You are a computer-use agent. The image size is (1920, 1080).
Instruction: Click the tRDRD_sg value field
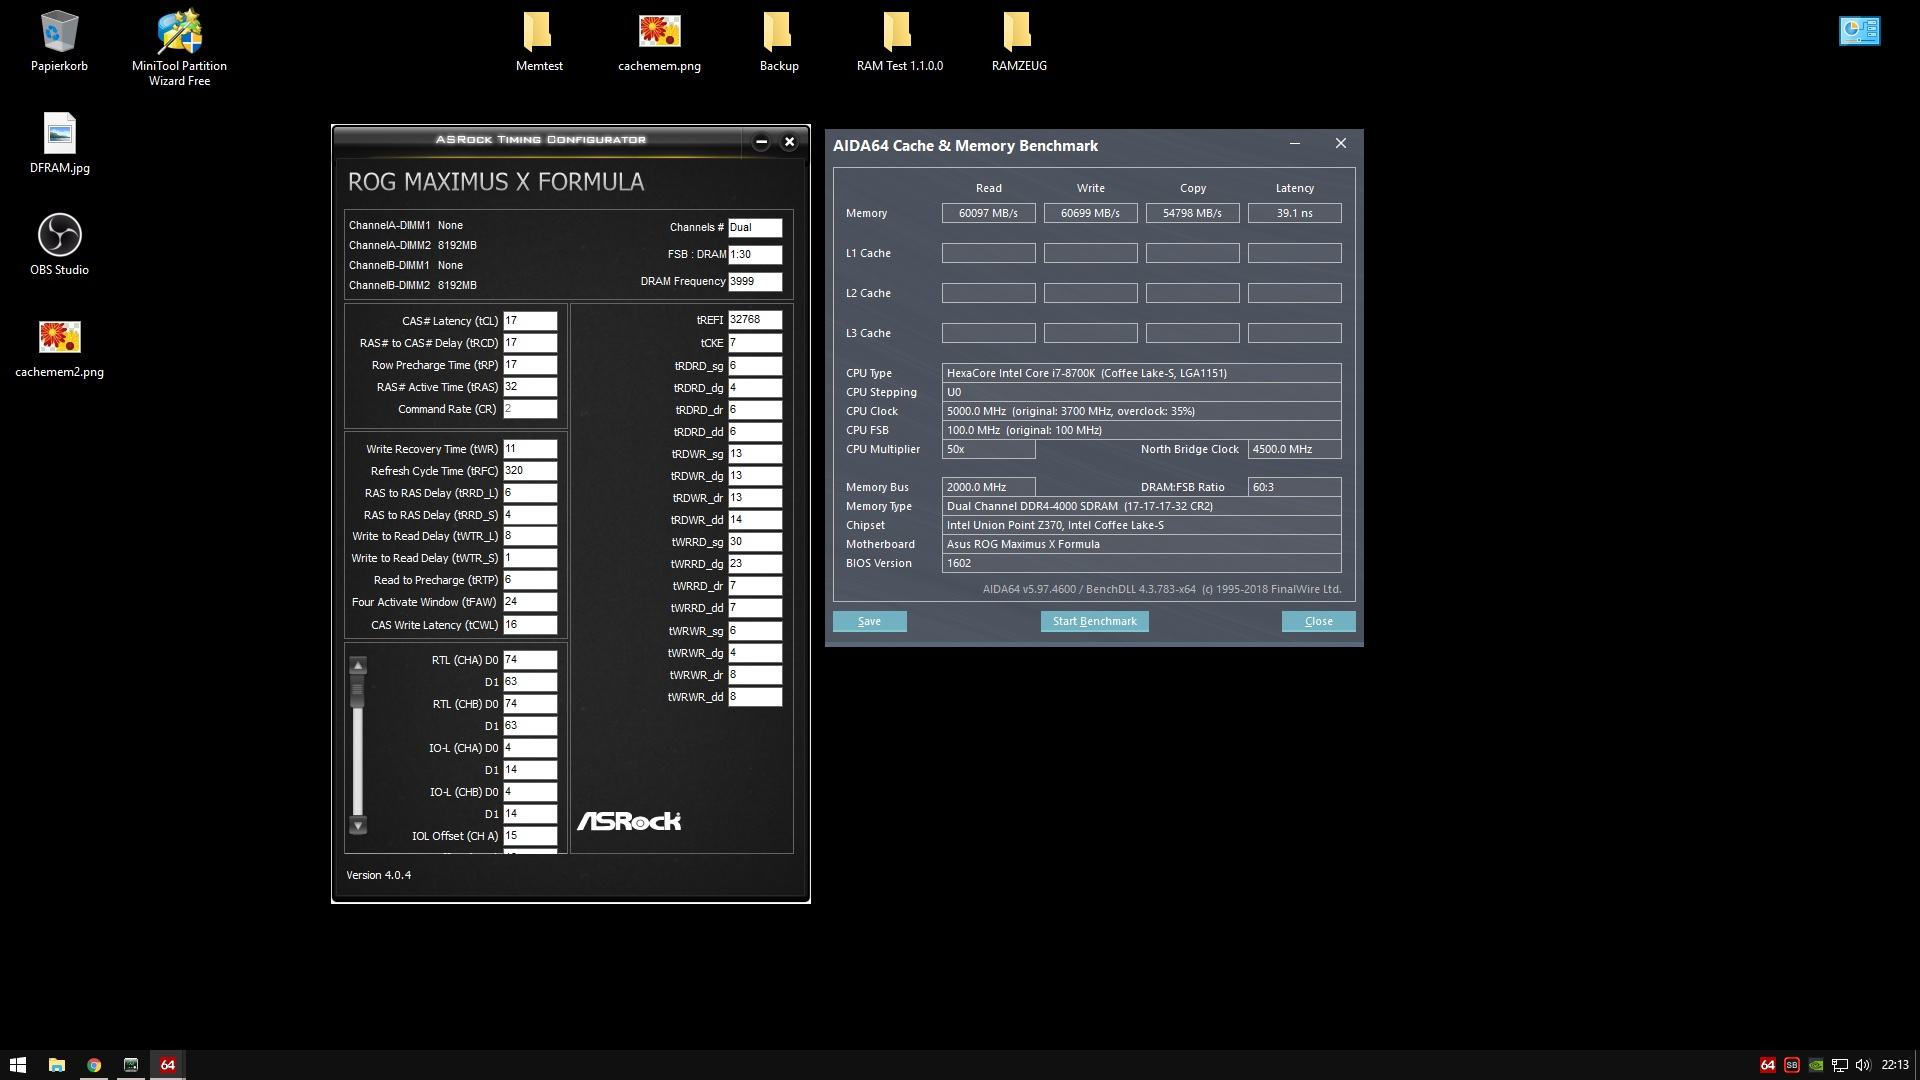(x=754, y=366)
